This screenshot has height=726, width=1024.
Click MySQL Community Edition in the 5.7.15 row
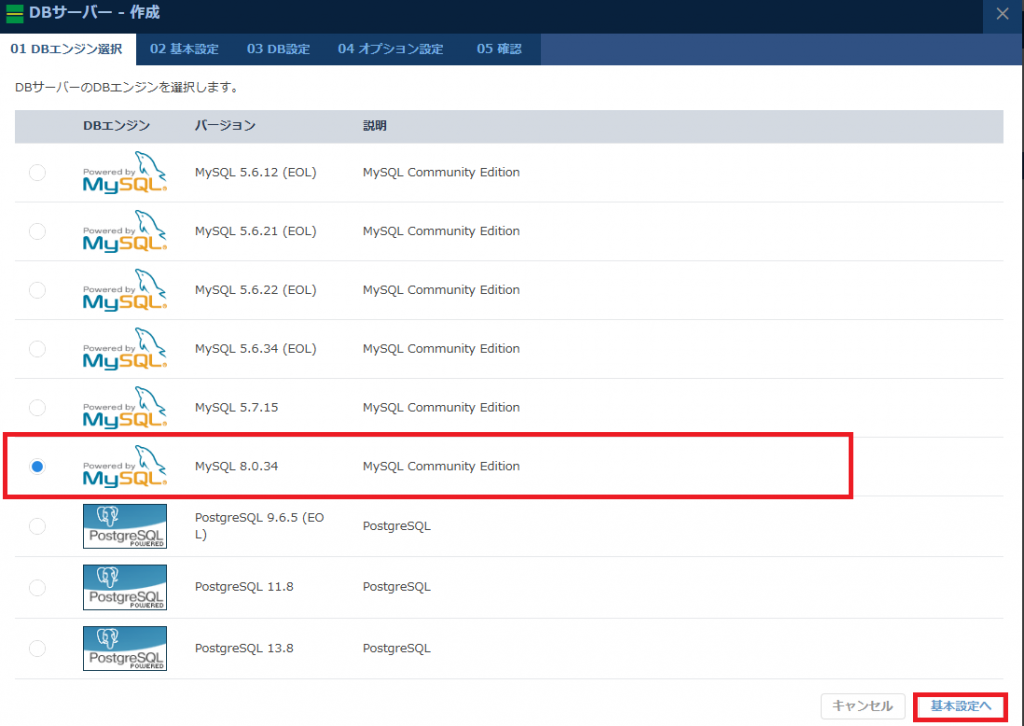tap(441, 407)
